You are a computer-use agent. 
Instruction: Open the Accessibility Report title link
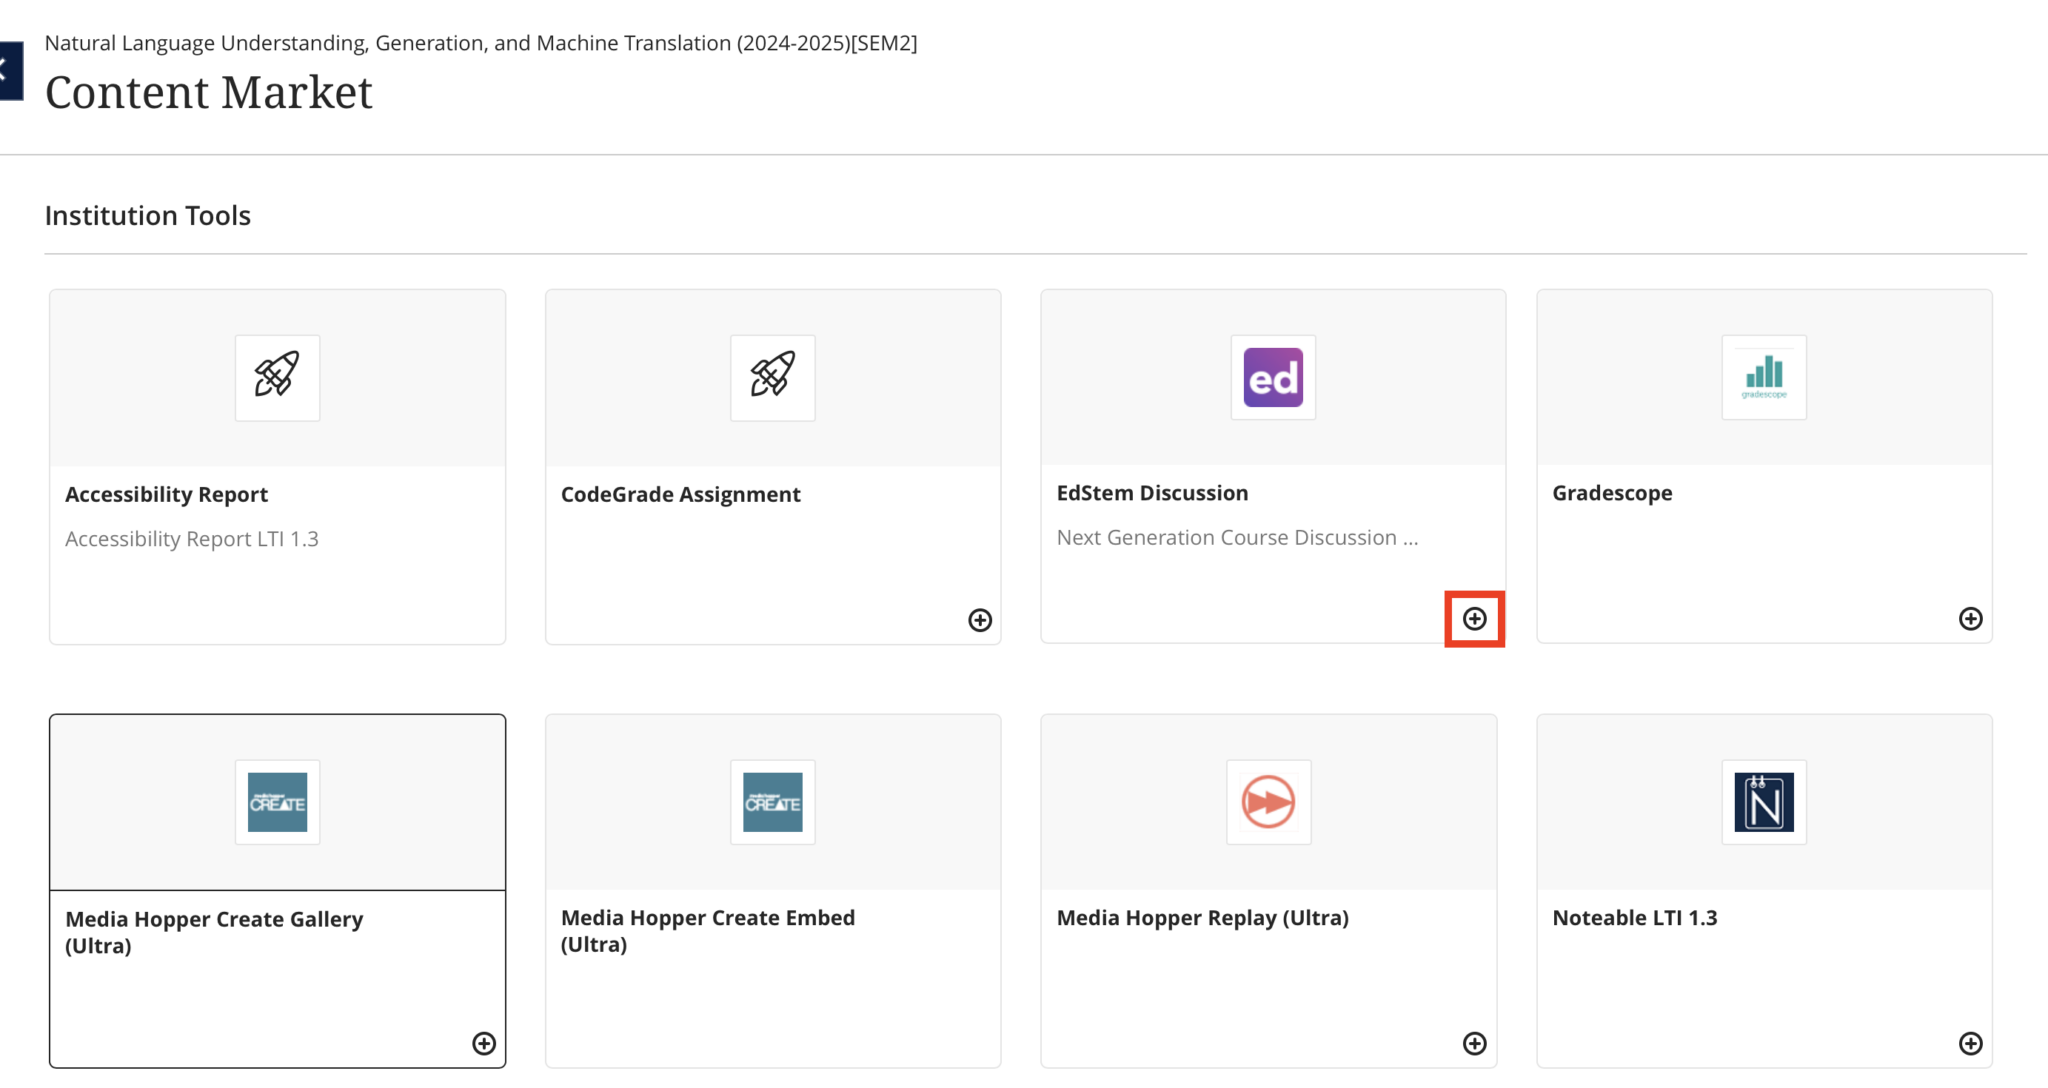(x=167, y=494)
